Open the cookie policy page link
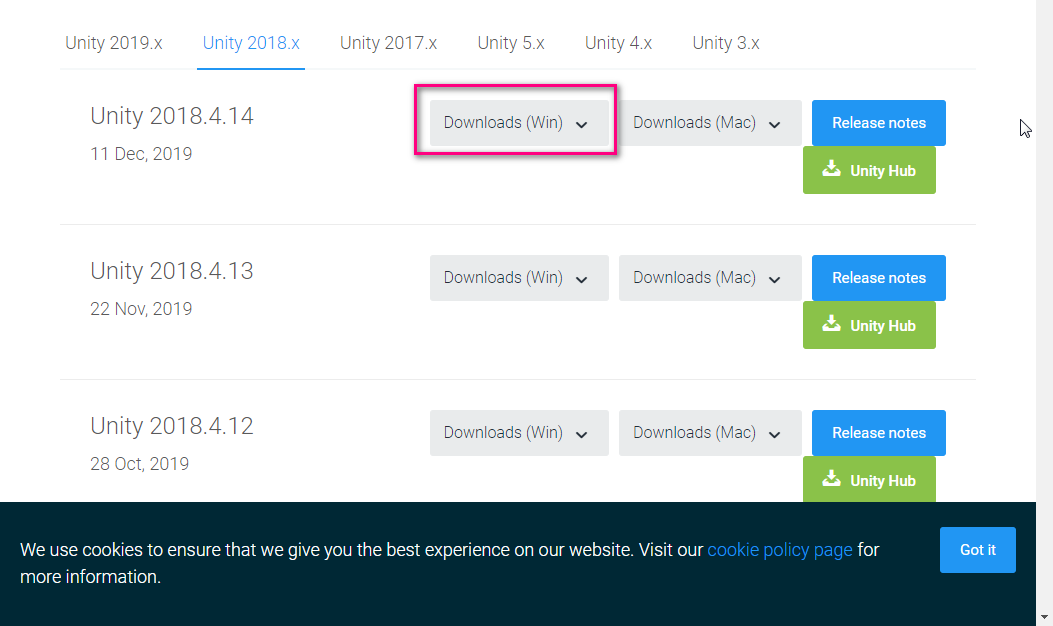The image size is (1053, 626). click(780, 550)
